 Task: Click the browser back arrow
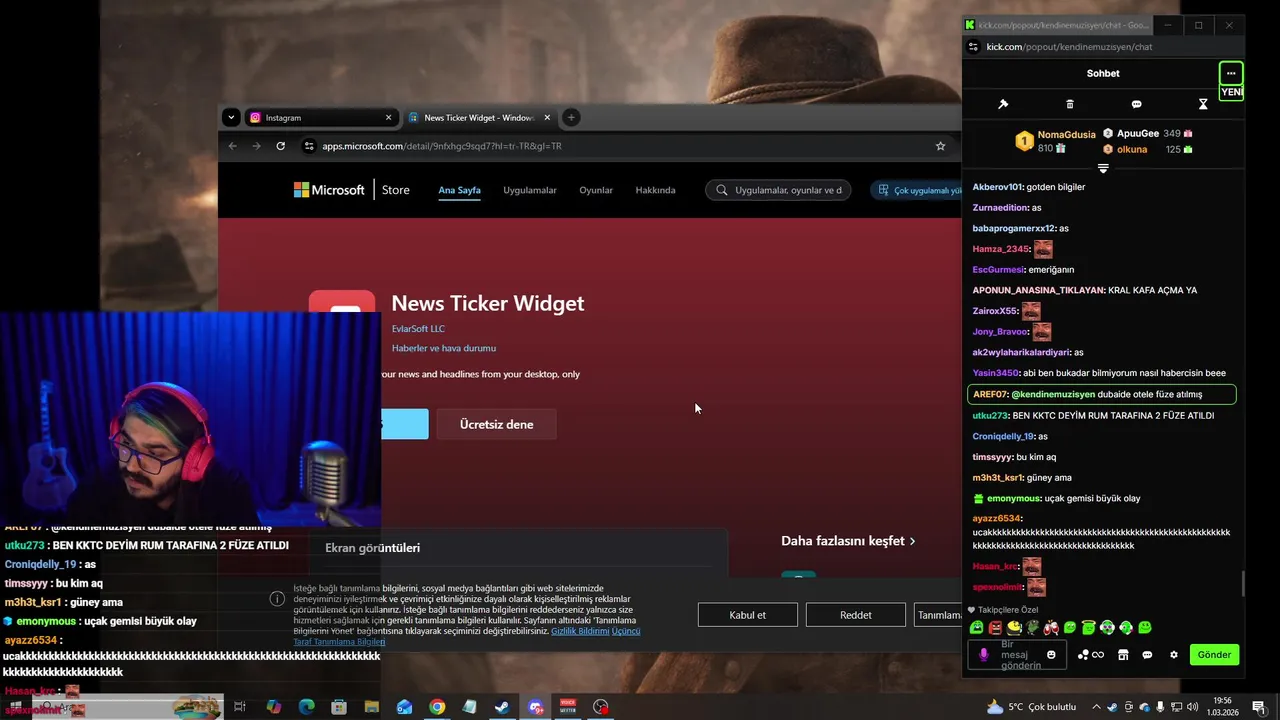[x=233, y=146]
